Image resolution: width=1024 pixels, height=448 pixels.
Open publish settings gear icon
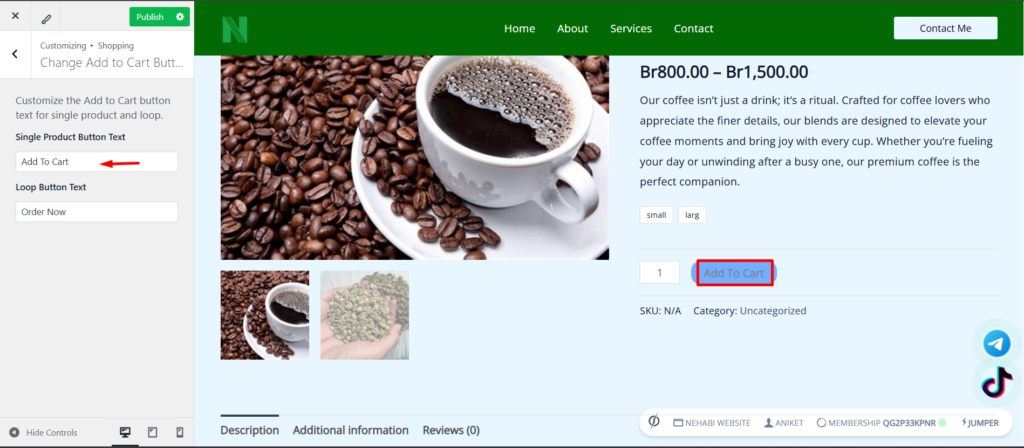point(180,17)
